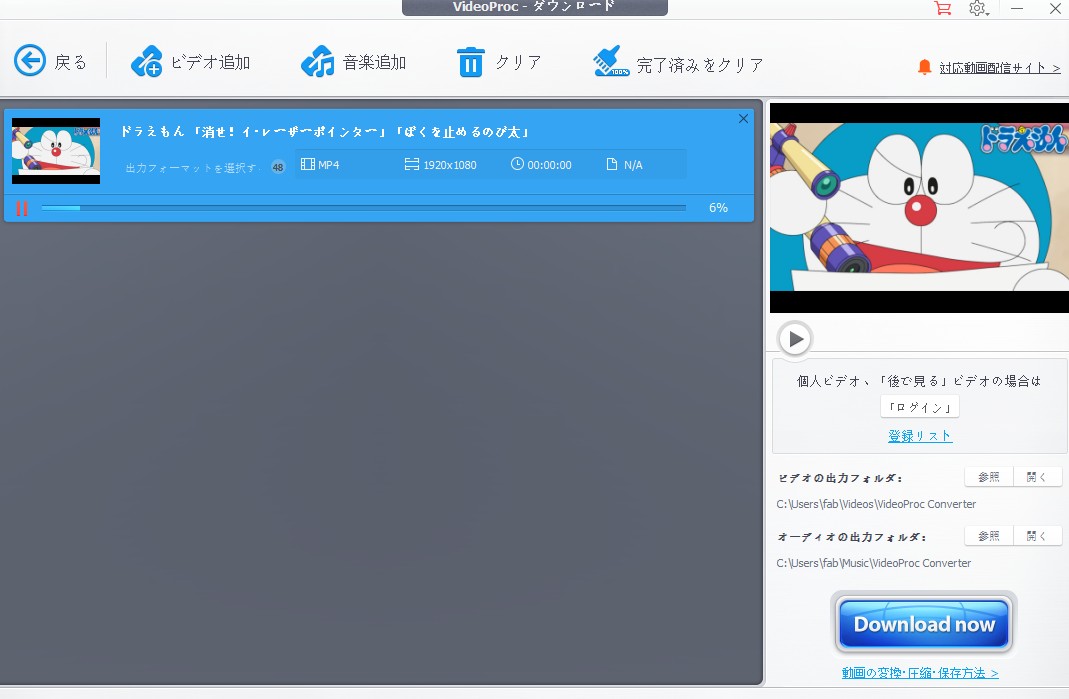Click 開く for the video output folder
Screen dimensions: 1069x699
pos(1037,477)
